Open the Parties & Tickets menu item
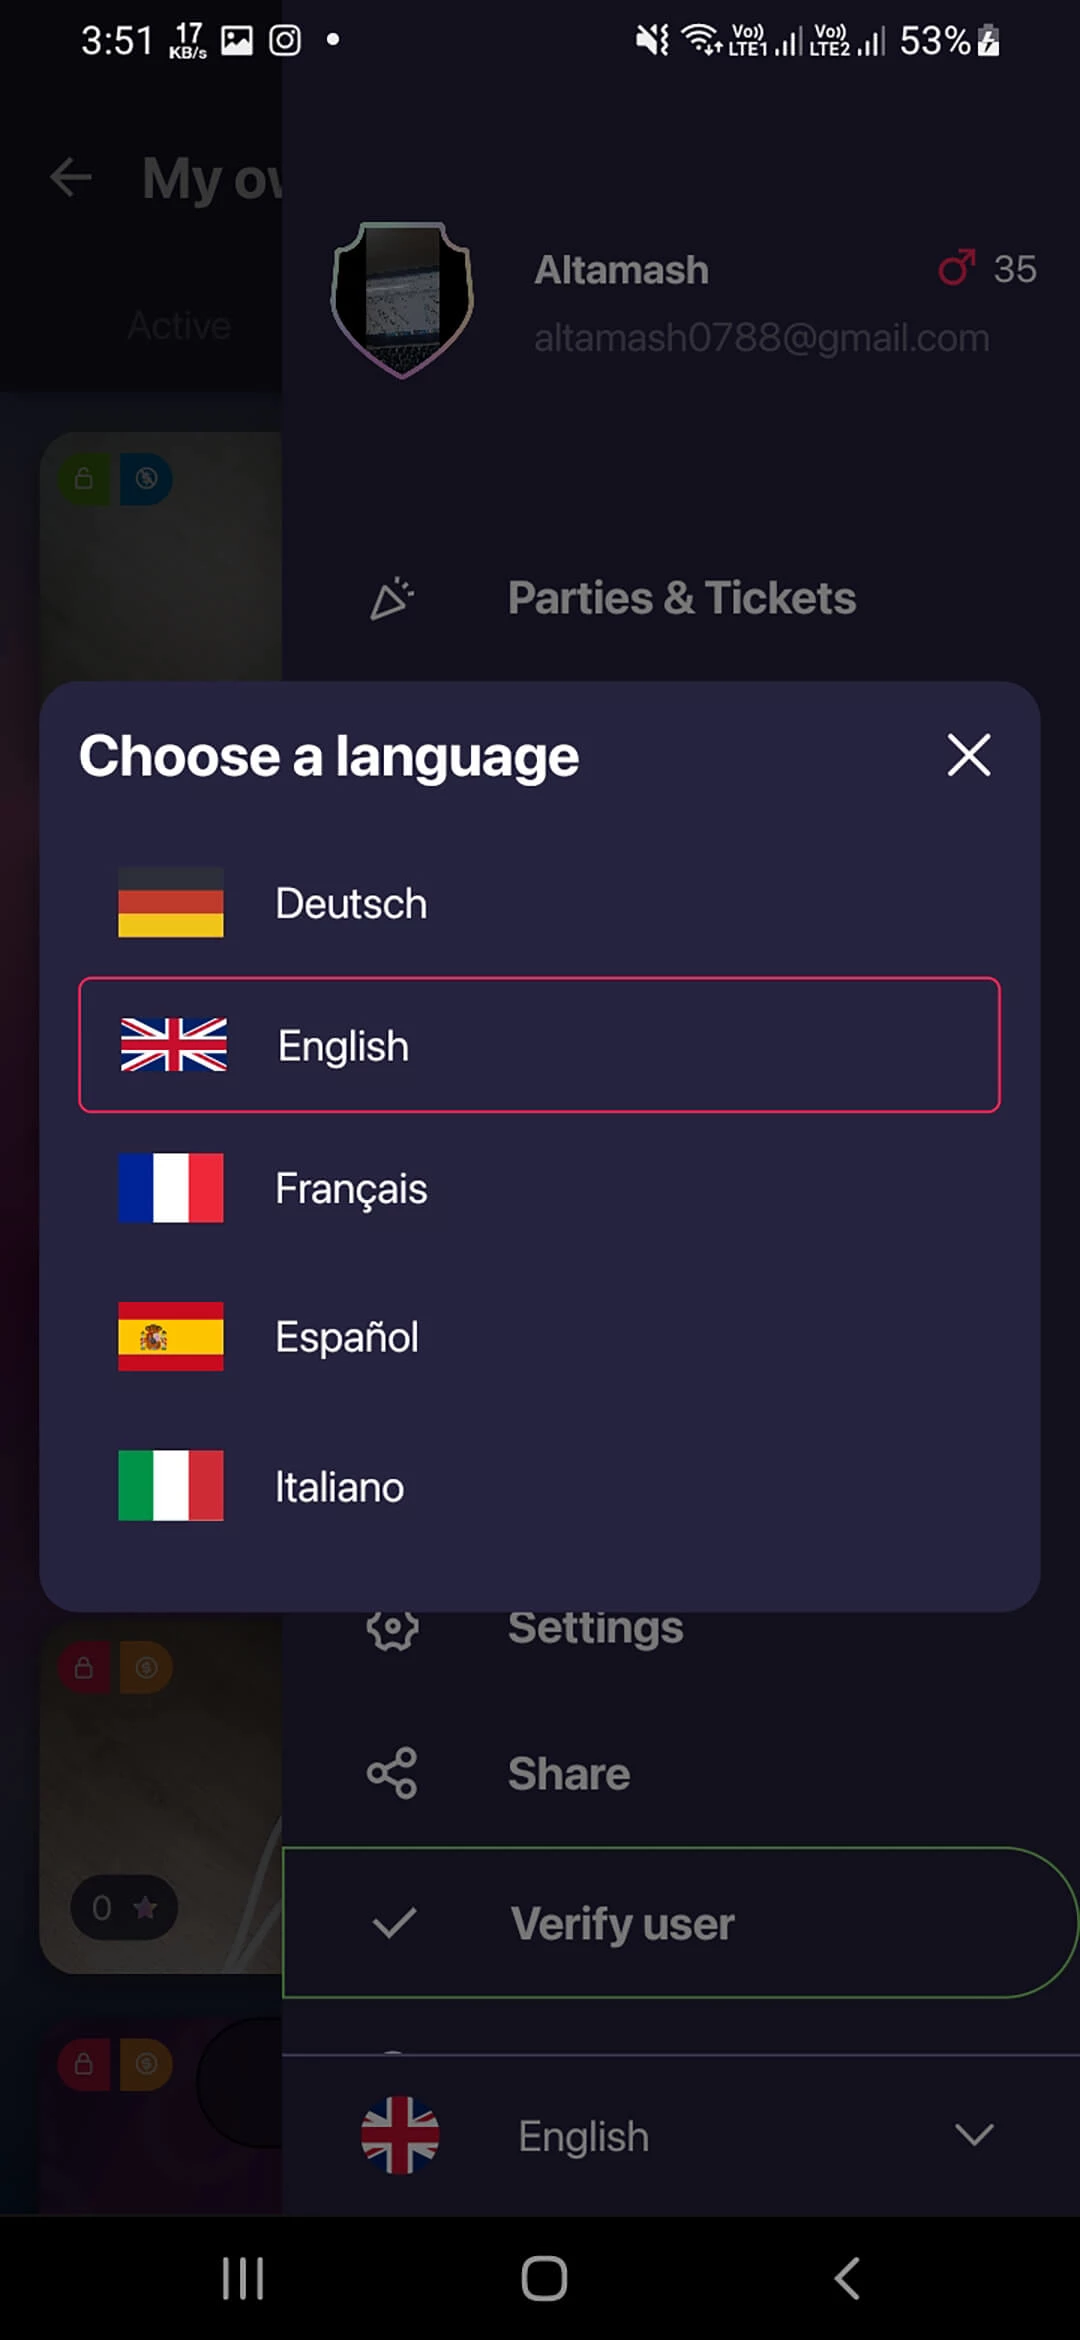This screenshot has height=2340, width=1080. (681, 597)
